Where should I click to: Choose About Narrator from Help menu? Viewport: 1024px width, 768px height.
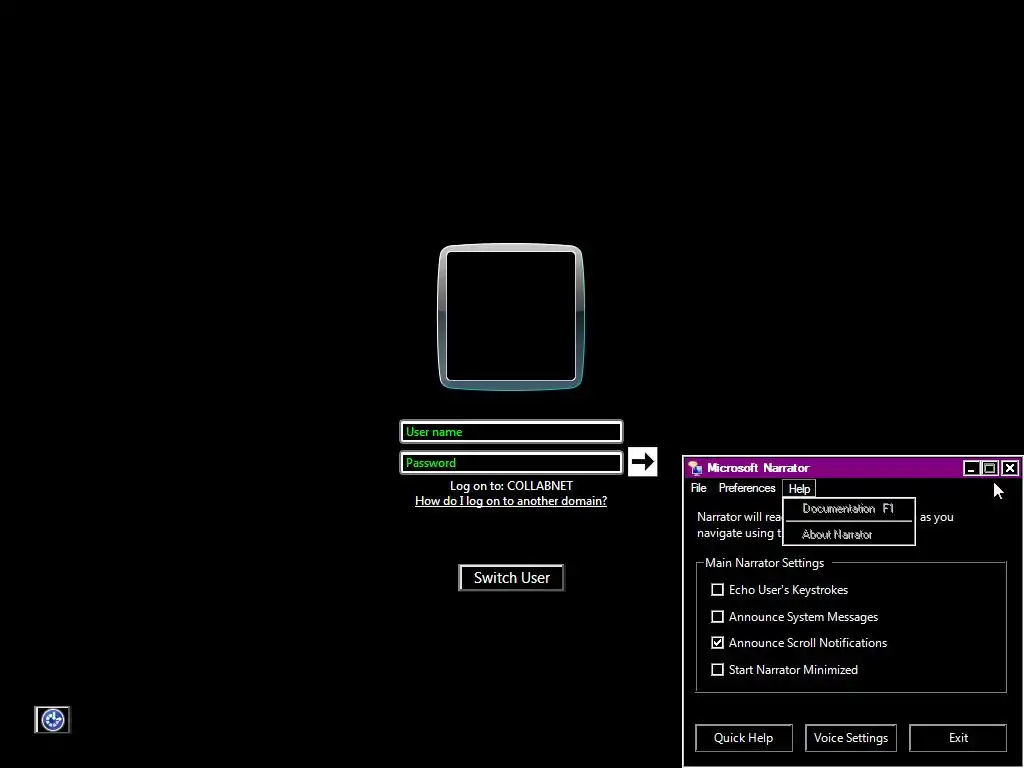click(x=848, y=534)
